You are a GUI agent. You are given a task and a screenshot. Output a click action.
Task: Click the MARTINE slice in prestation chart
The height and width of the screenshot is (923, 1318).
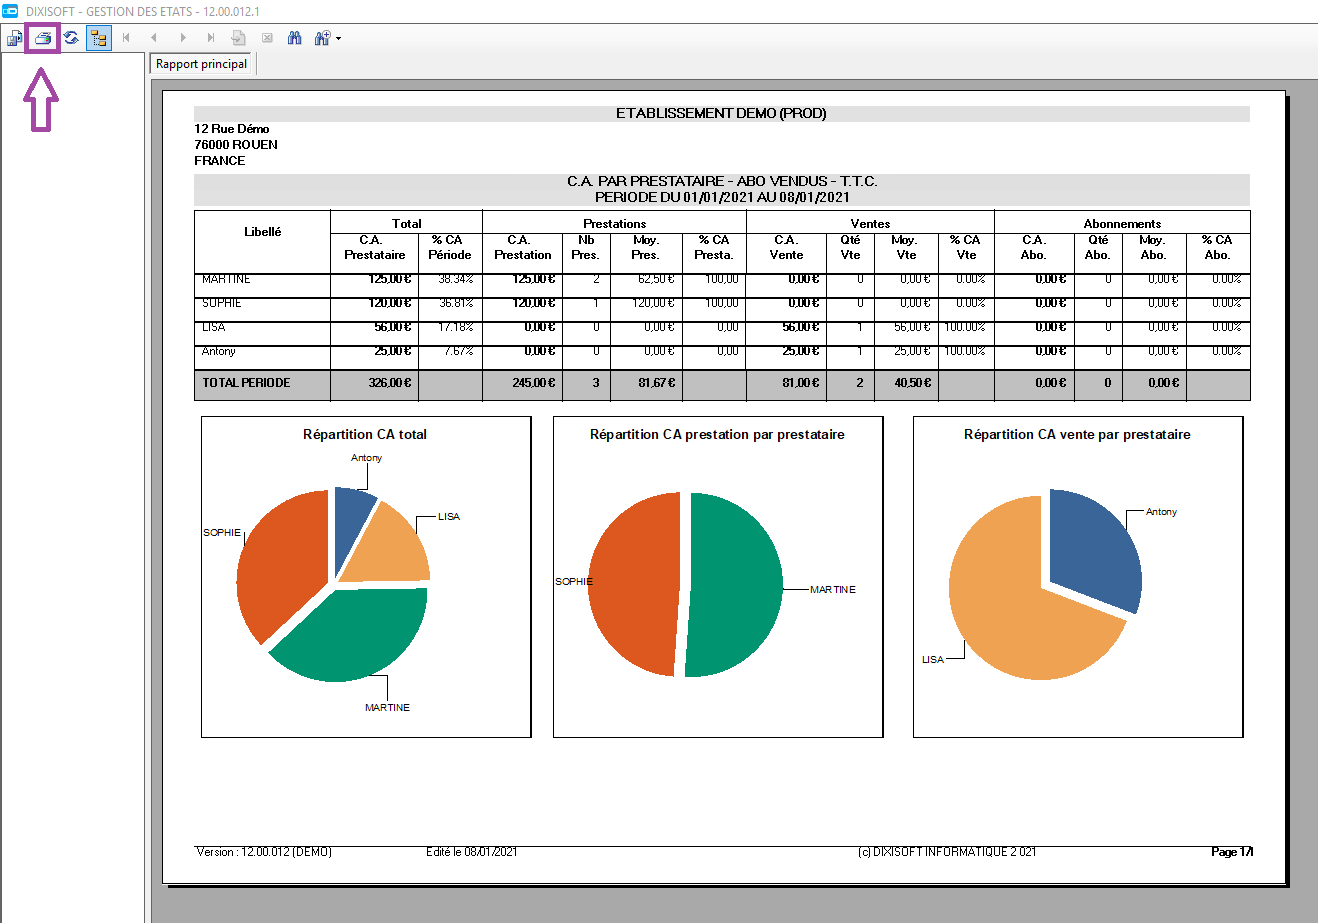tap(735, 585)
